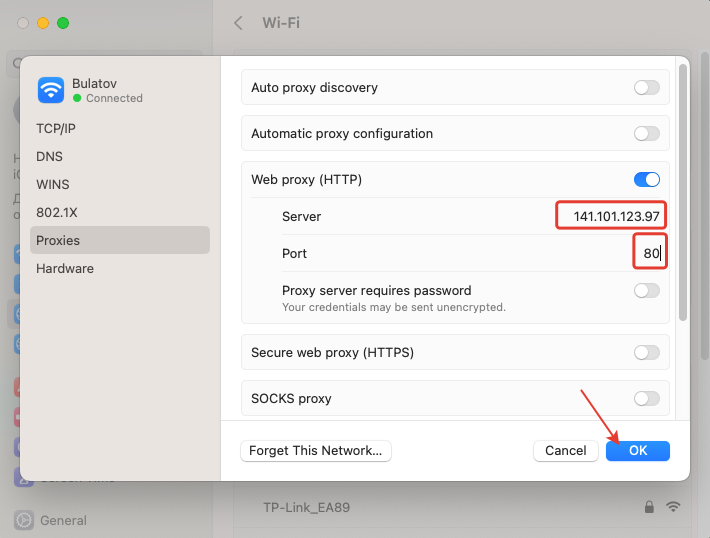
Task: Click the proxy Server address field
Action: [x=611, y=216]
